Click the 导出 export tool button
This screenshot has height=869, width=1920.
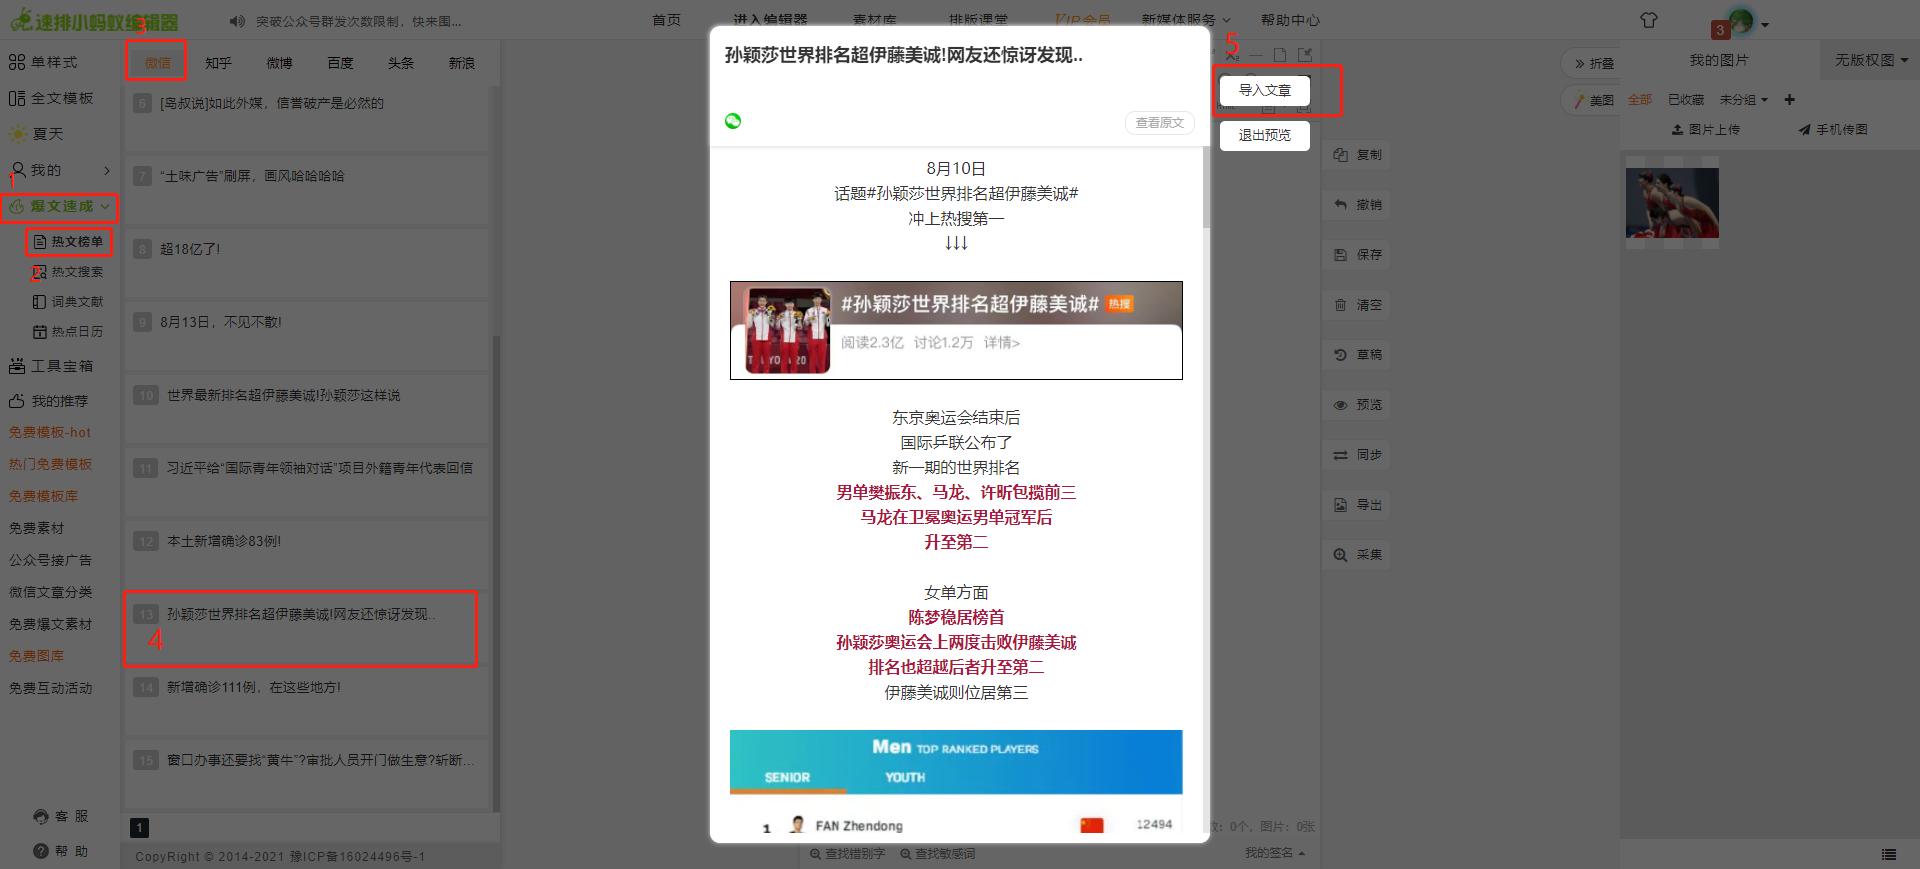pos(1358,505)
